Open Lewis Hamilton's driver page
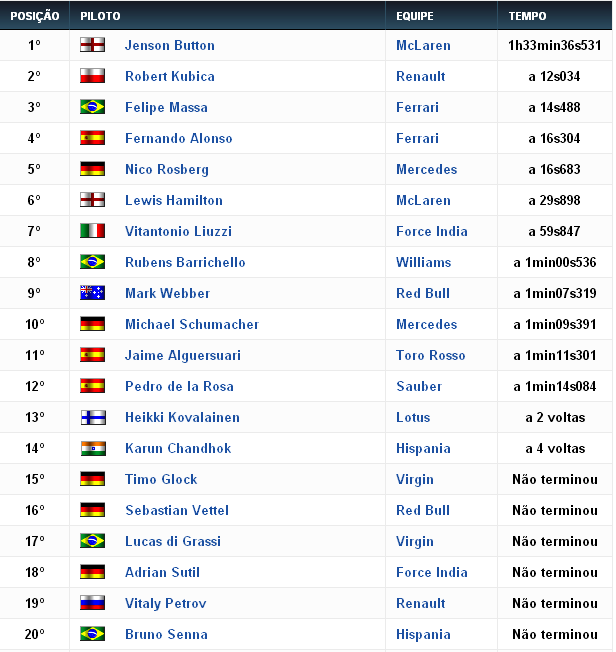Image resolution: width=616 pixels, height=652 pixels. coord(174,200)
